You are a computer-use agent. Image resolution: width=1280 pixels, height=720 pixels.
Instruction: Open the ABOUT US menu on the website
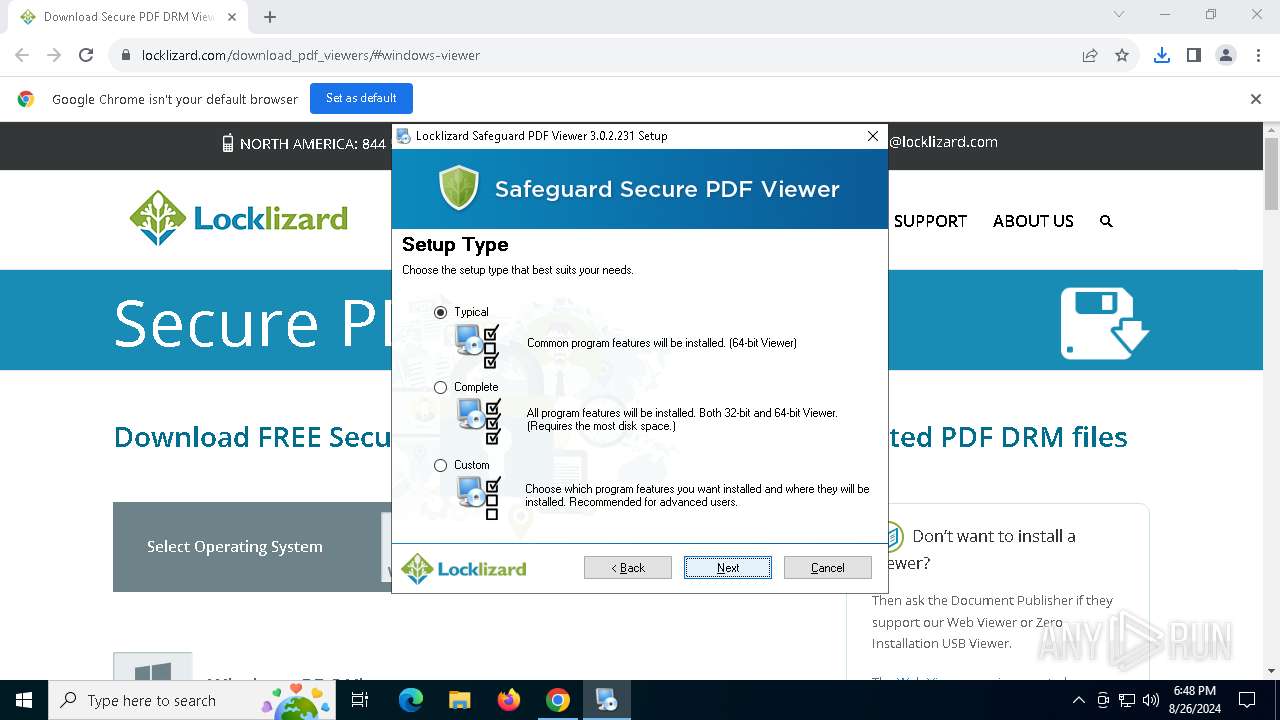coord(1033,221)
